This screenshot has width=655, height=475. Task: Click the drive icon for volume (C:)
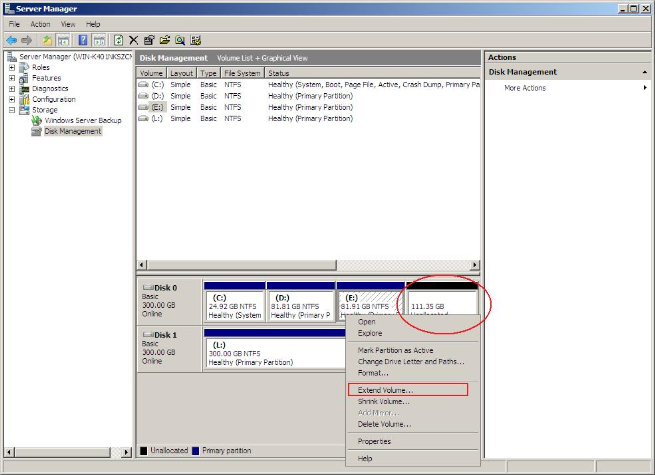tap(143, 84)
